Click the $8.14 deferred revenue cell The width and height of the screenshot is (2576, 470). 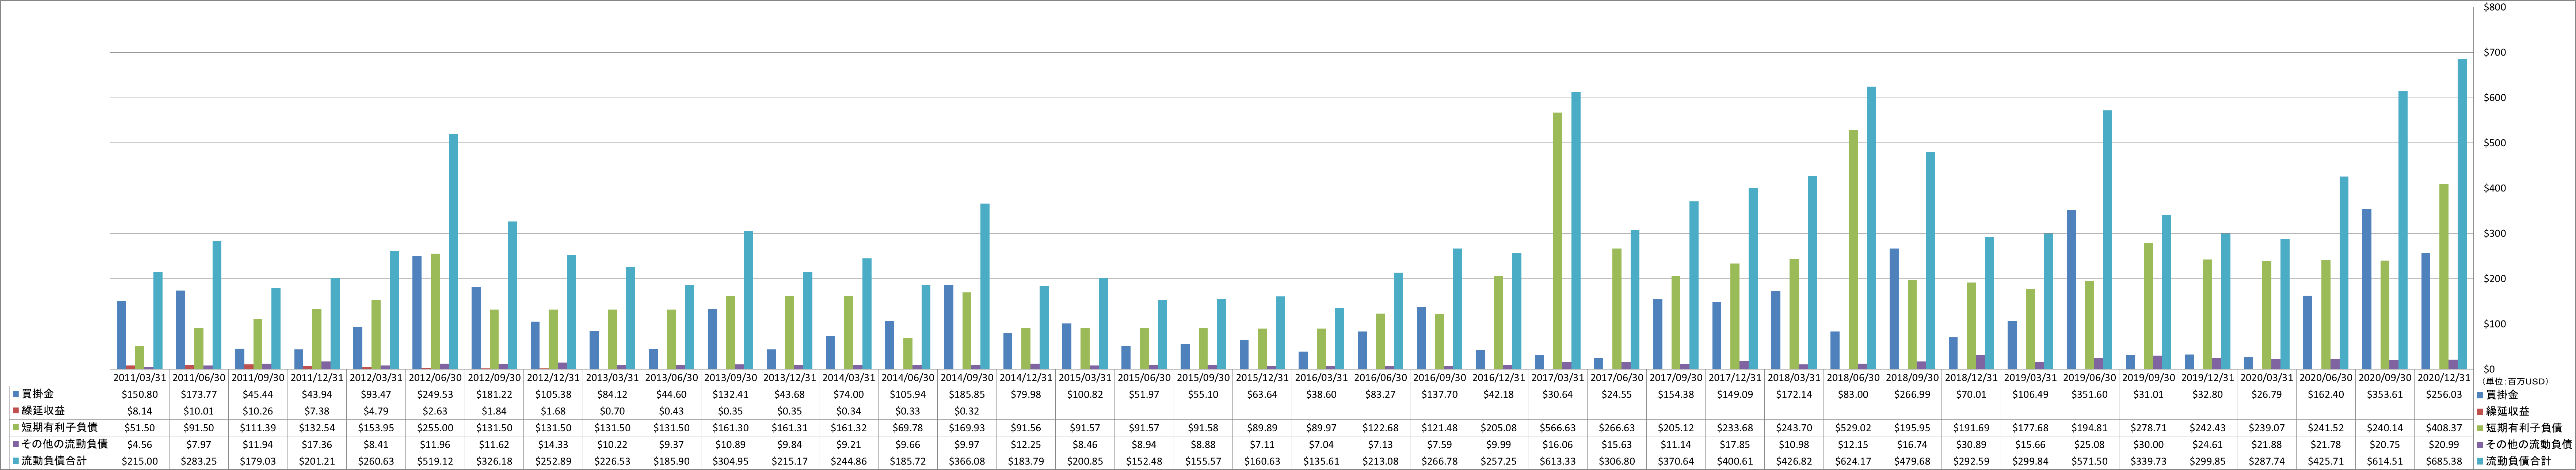(x=140, y=411)
